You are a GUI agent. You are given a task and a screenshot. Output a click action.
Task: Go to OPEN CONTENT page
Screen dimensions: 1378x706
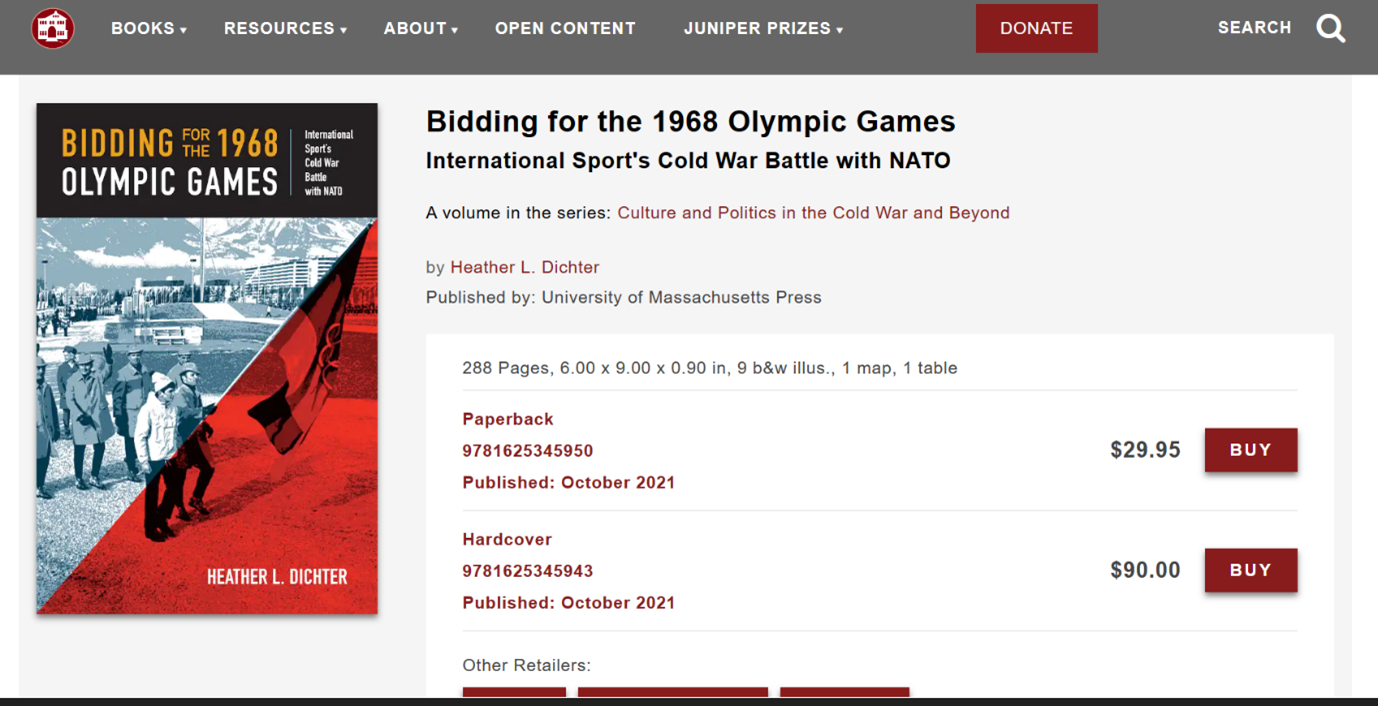[x=565, y=28]
